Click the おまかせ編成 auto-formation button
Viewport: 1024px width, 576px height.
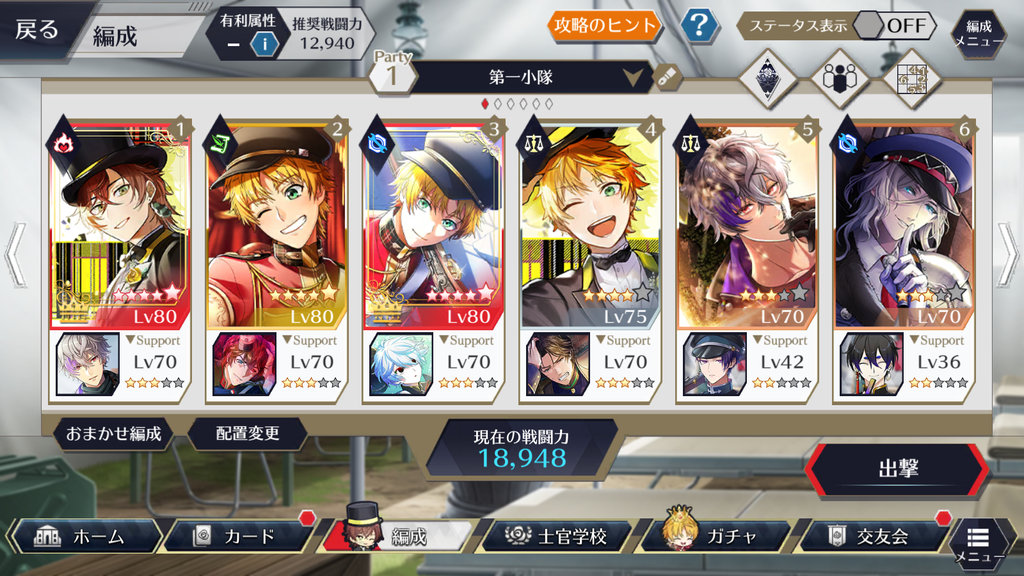pyautogui.click(x=114, y=434)
